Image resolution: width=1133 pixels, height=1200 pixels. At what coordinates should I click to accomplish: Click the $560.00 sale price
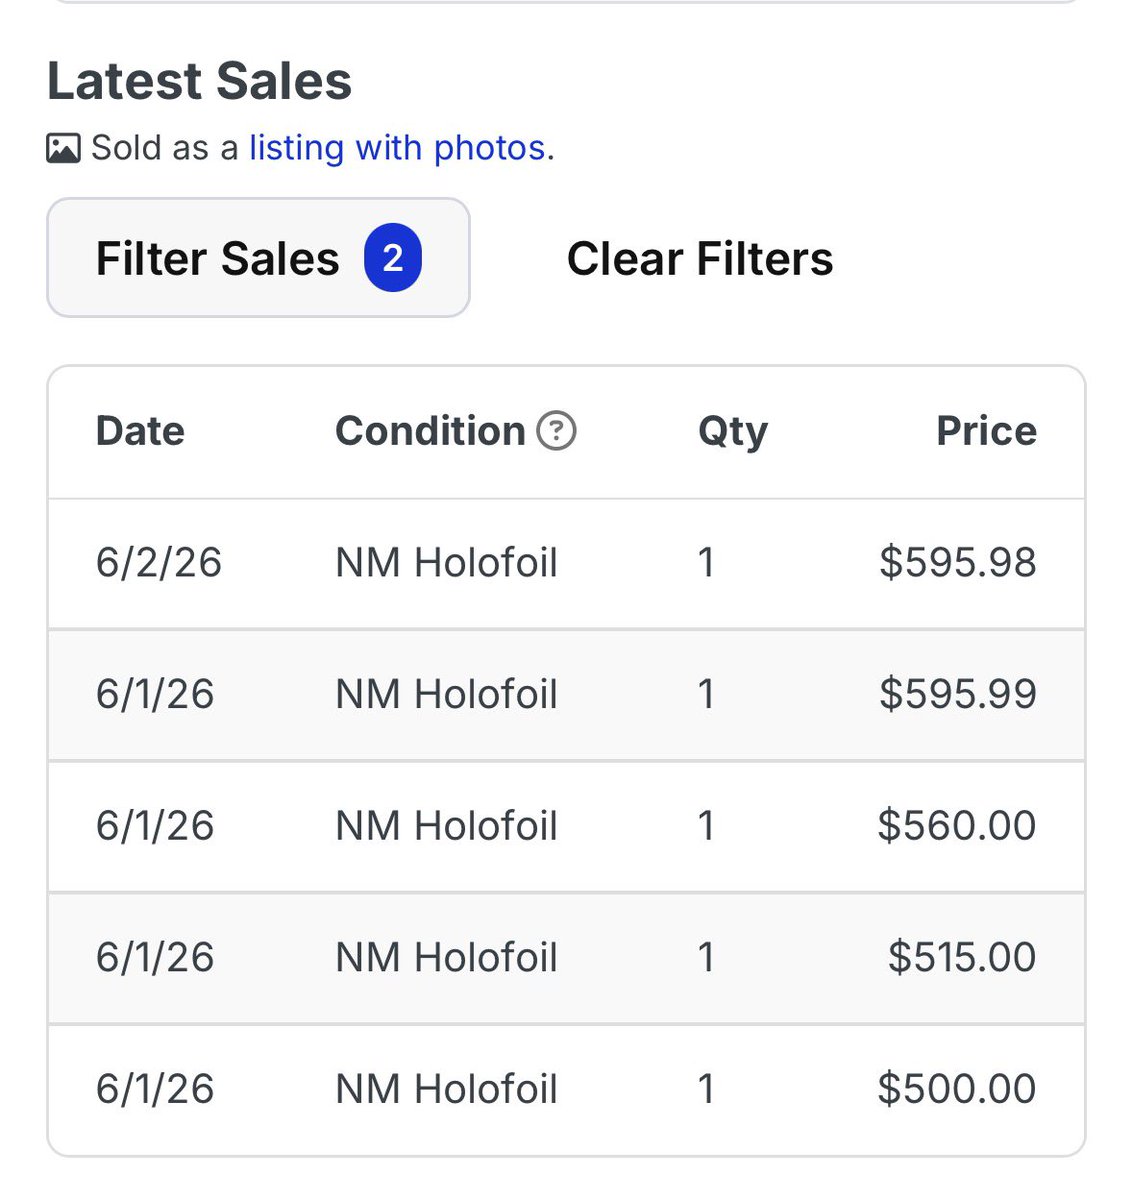[x=957, y=826]
